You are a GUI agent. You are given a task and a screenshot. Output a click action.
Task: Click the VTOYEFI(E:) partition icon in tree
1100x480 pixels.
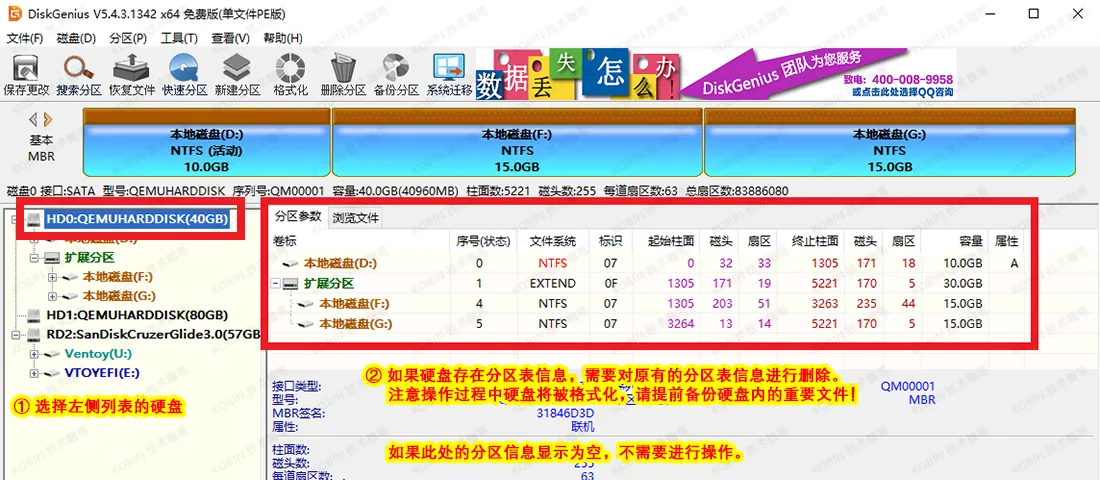(x=51, y=373)
